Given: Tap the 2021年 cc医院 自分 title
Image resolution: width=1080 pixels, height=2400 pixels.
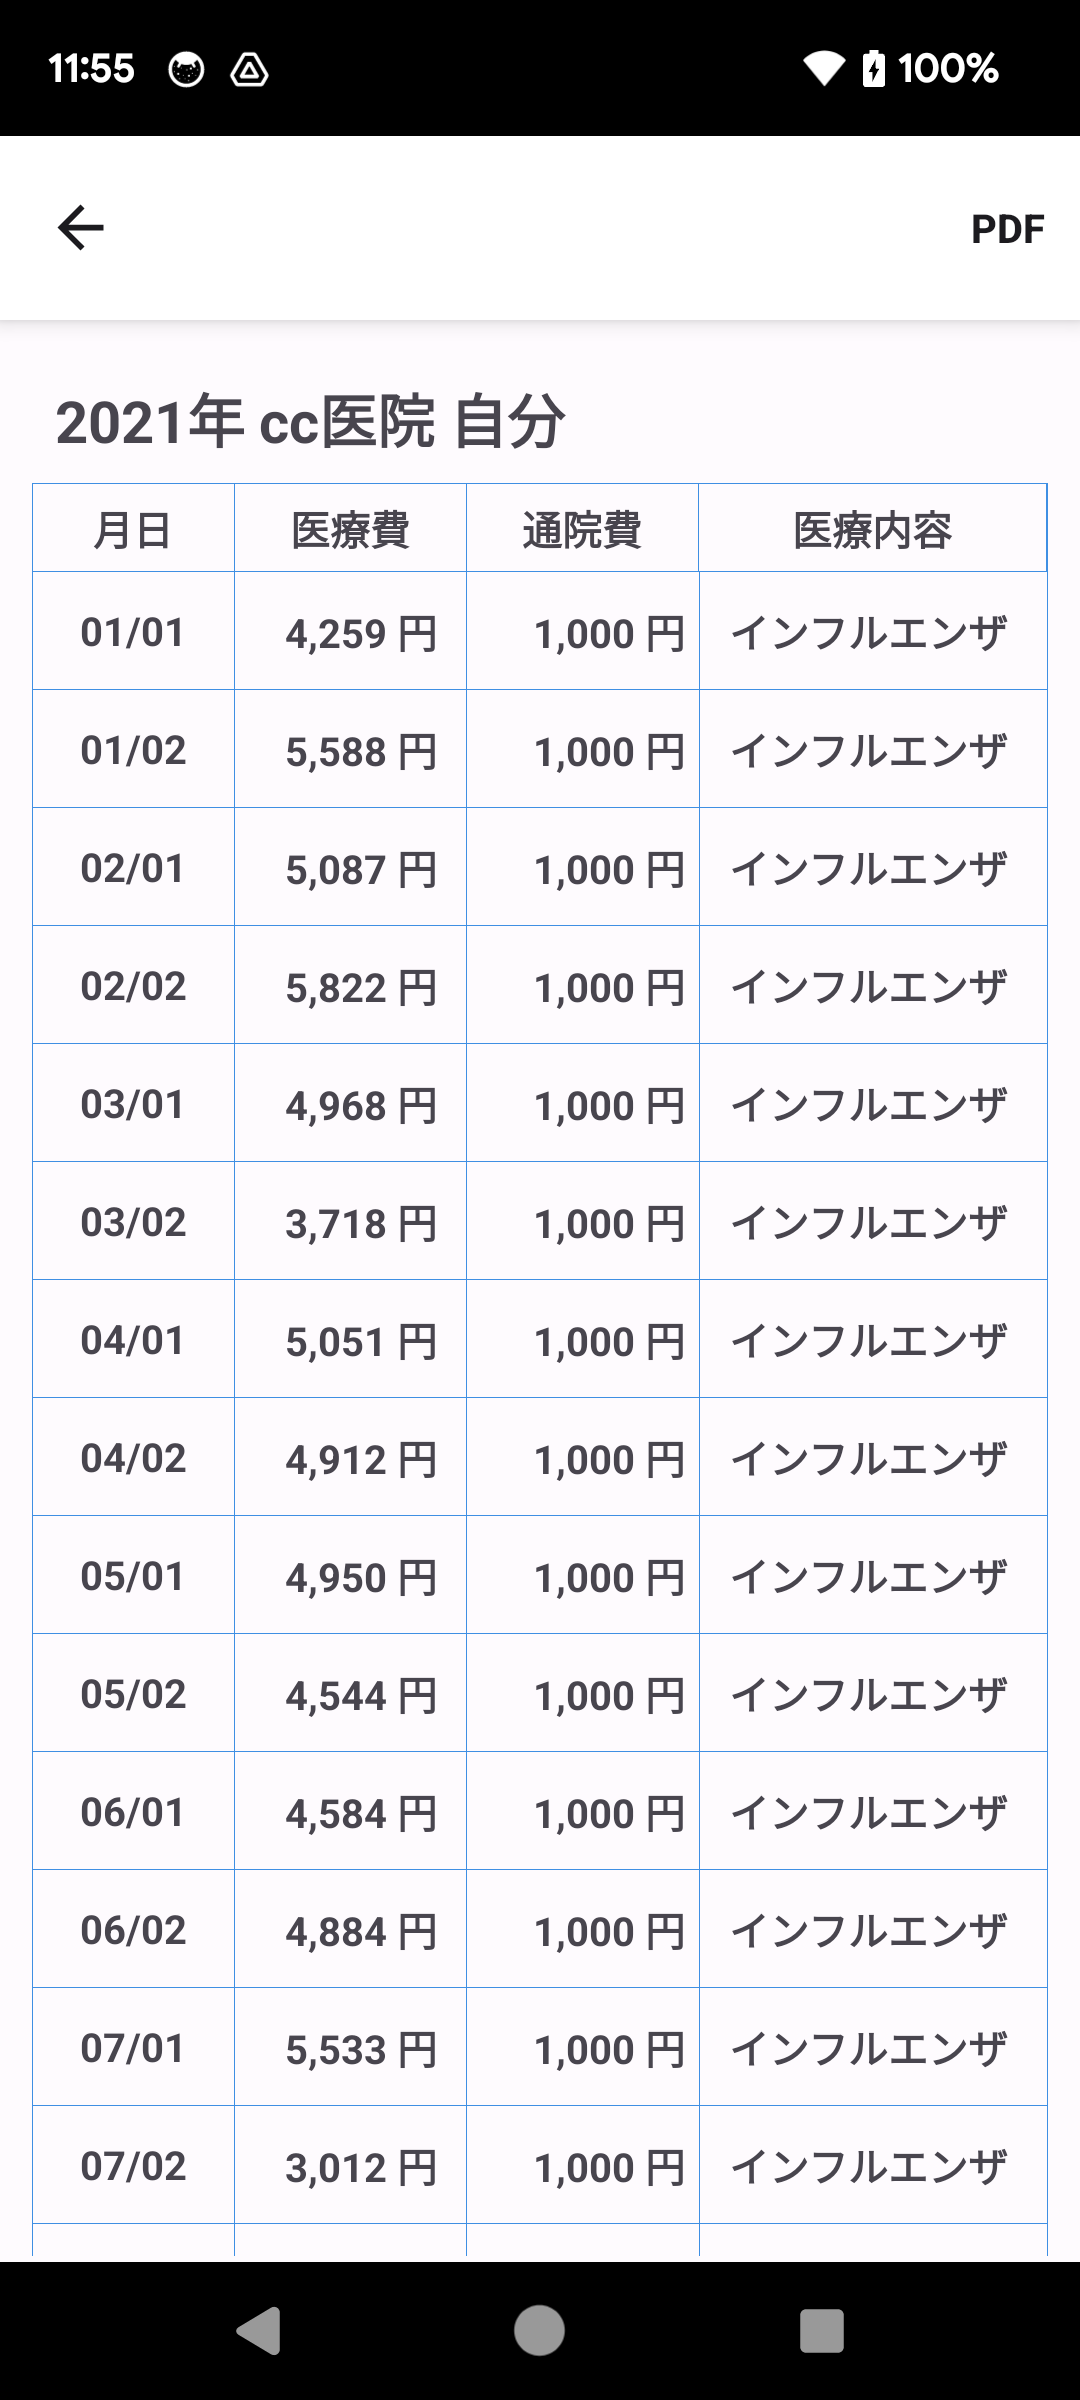Looking at the screenshot, I should (310, 422).
